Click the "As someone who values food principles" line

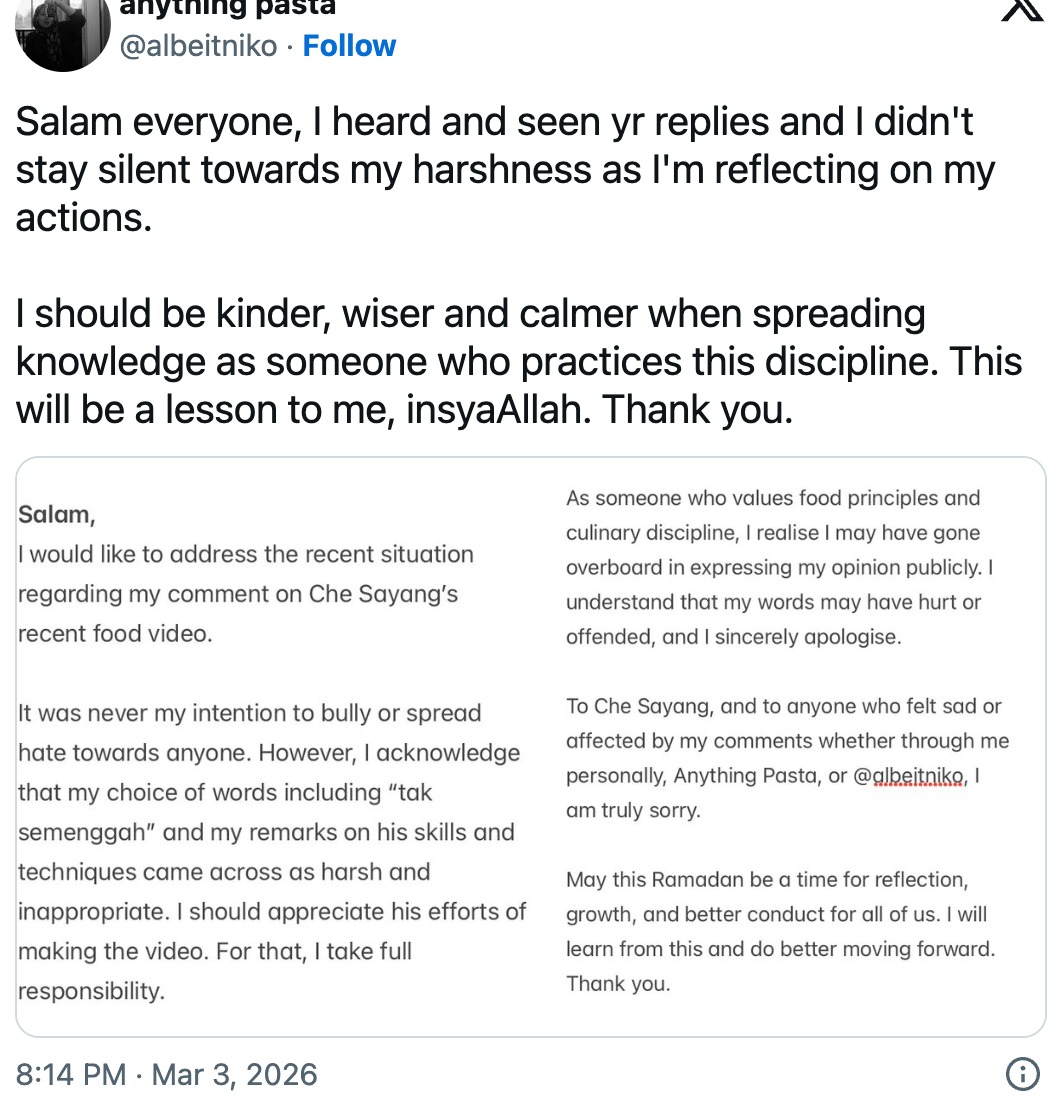773,498
